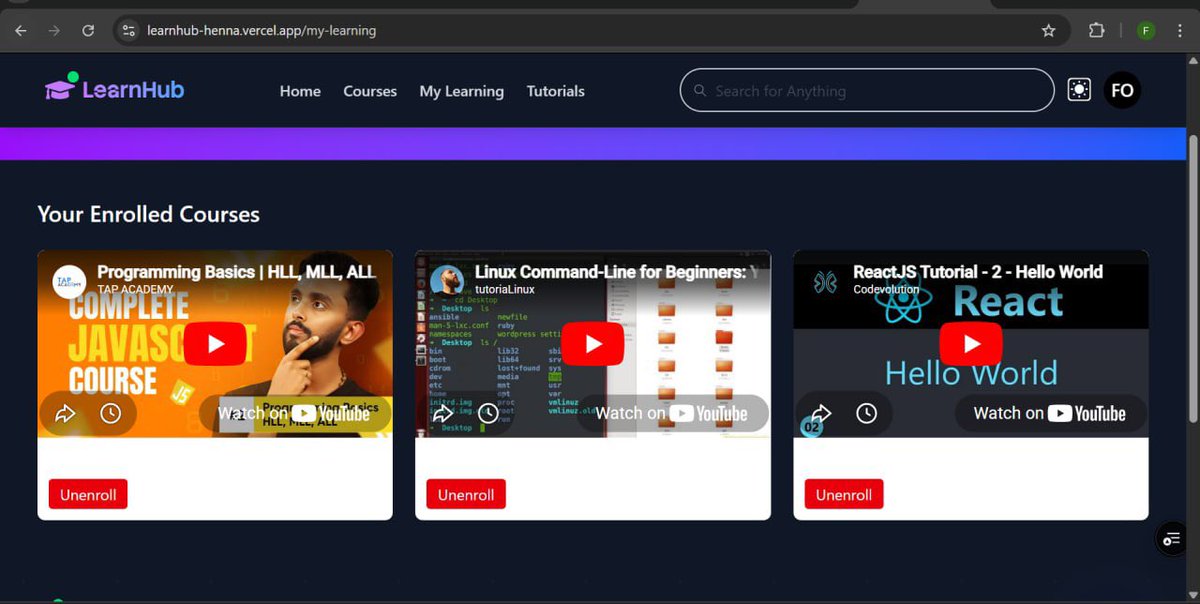
Task: Click the TAP Academy channel avatar
Action: point(69,281)
